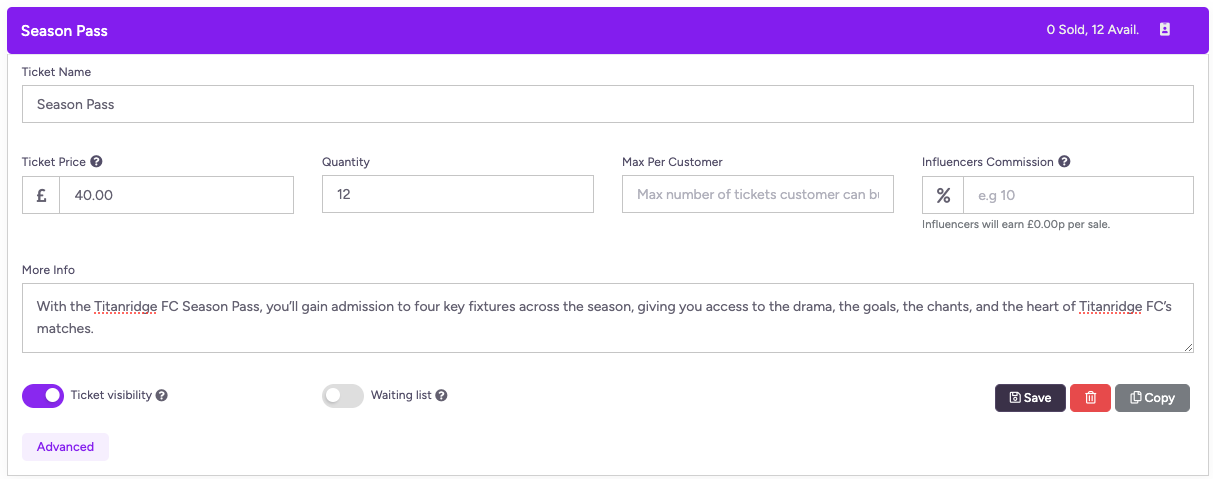Click the Ticket Price help icon
Image resolution: width=1213 pixels, height=479 pixels.
tap(96, 162)
